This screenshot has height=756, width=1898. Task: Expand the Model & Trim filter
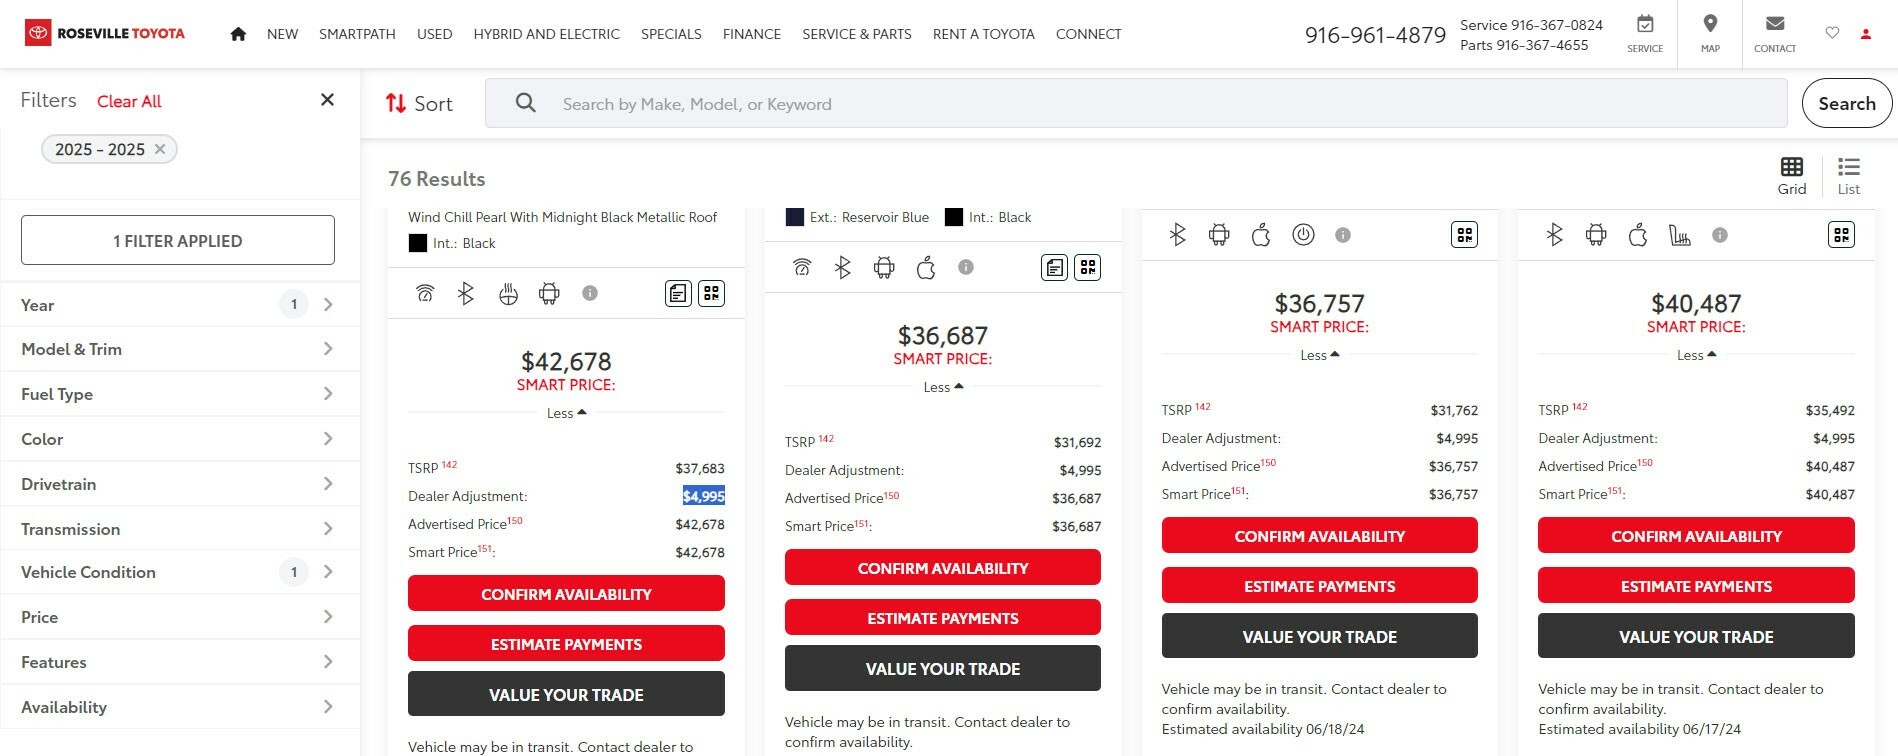(178, 349)
